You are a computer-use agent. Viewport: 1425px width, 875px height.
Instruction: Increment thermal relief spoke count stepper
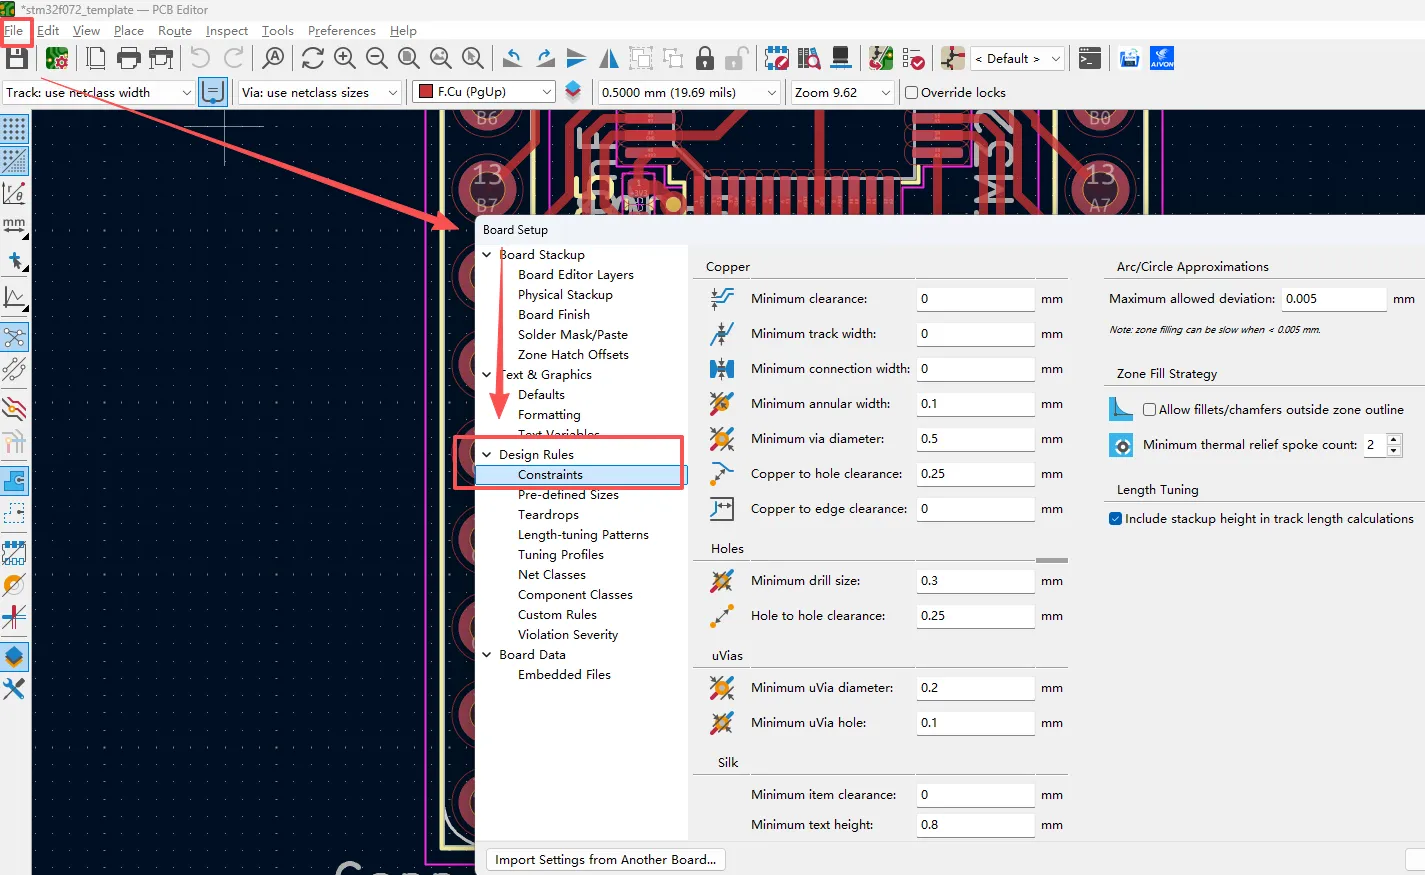tap(1395, 439)
